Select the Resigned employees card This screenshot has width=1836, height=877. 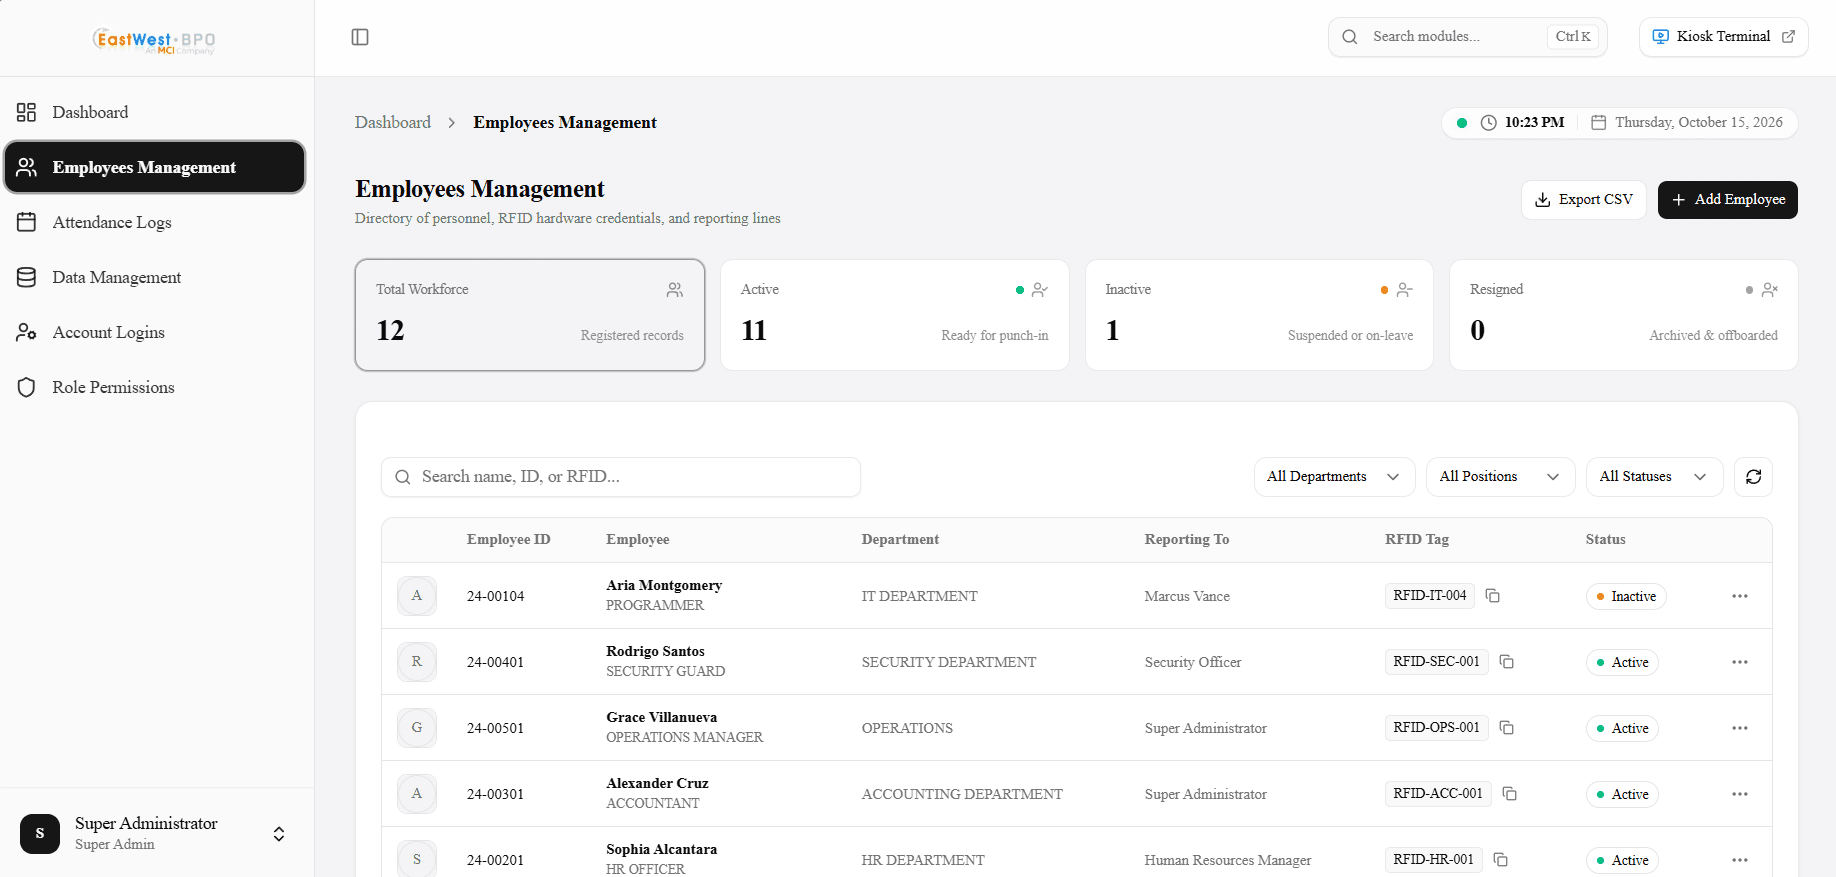pyautogui.click(x=1624, y=315)
